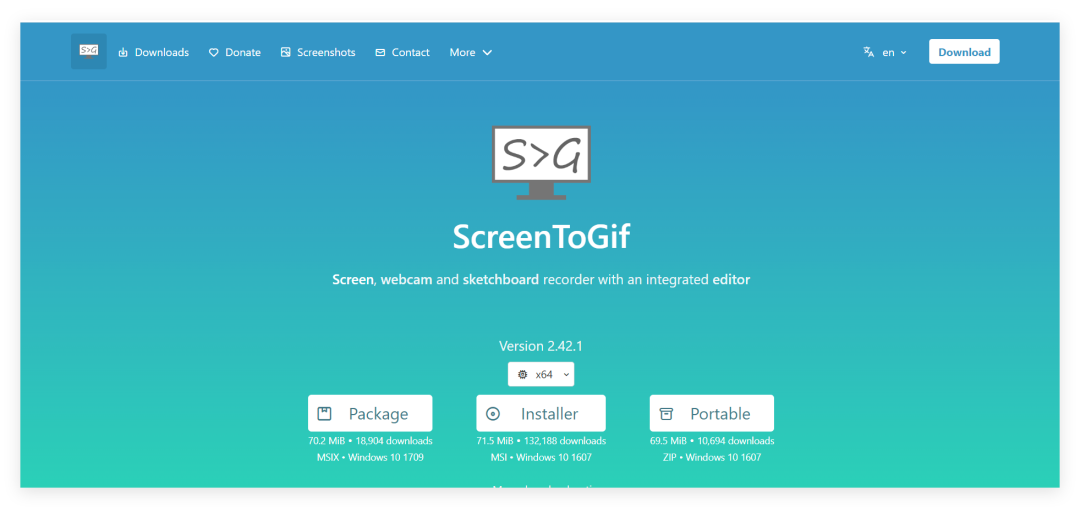
Task: Click the ScreenToGif heading text
Action: pyautogui.click(x=541, y=238)
